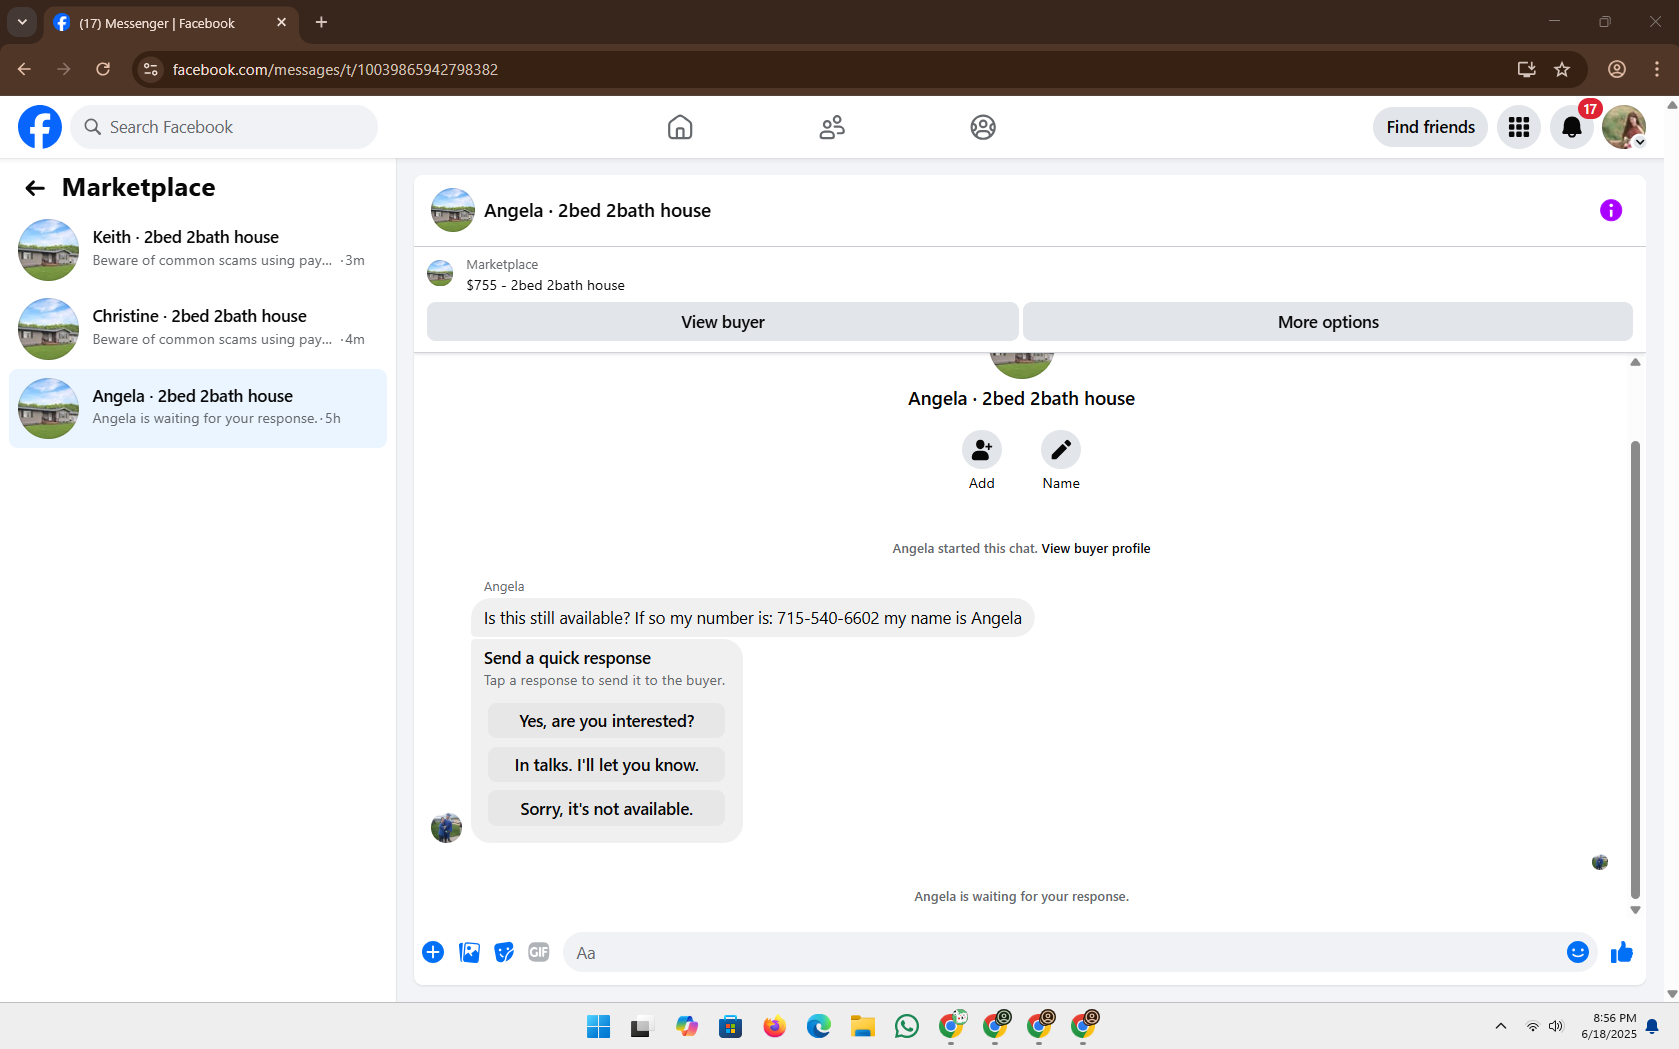Open the Groups icon in top navigation
The width and height of the screenshot is (1679, 1049).
coord(983,127)
